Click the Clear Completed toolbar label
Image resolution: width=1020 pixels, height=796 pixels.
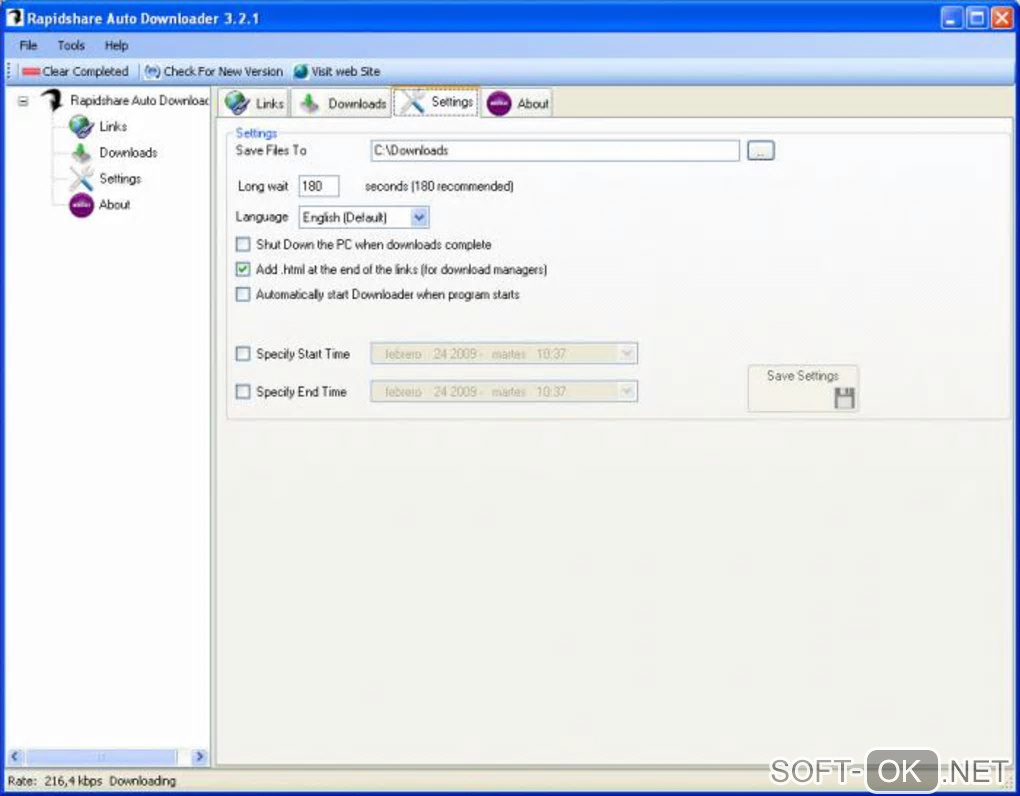pos(85,72)
